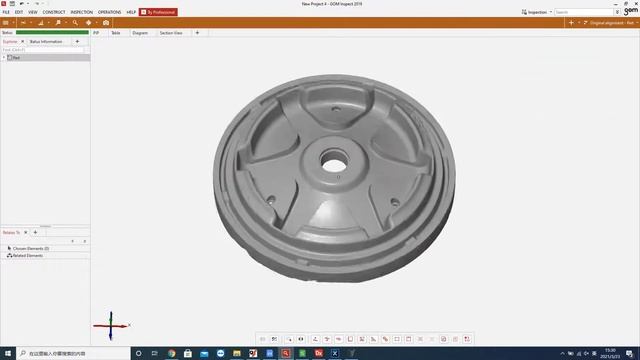Switch to the Section View tab
Screen dimensions: 640x360
[171, 33]
